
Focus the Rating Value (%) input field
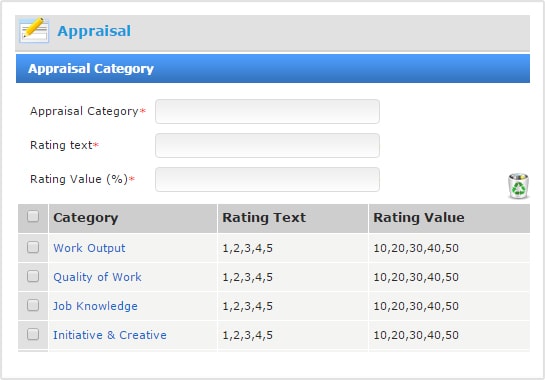click(x=267, y=179)
